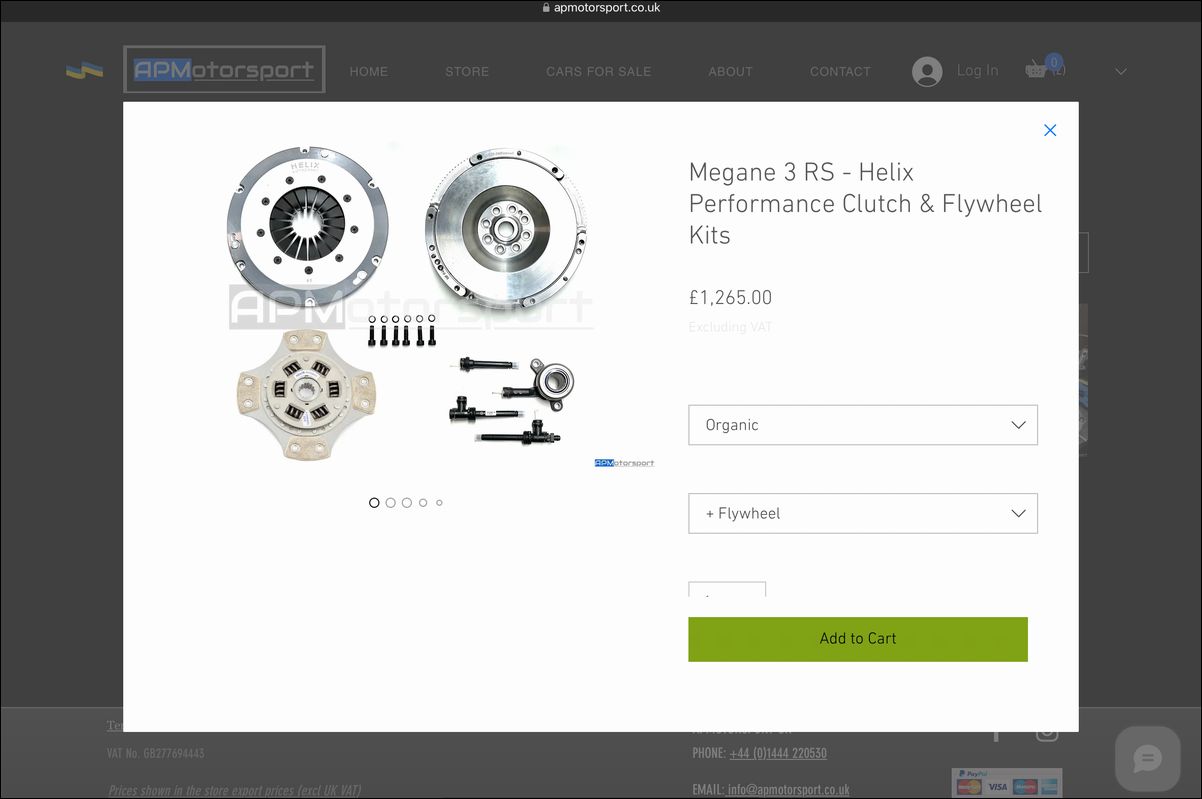Open the + Flywheel option dropdown

tap(863, 513)
